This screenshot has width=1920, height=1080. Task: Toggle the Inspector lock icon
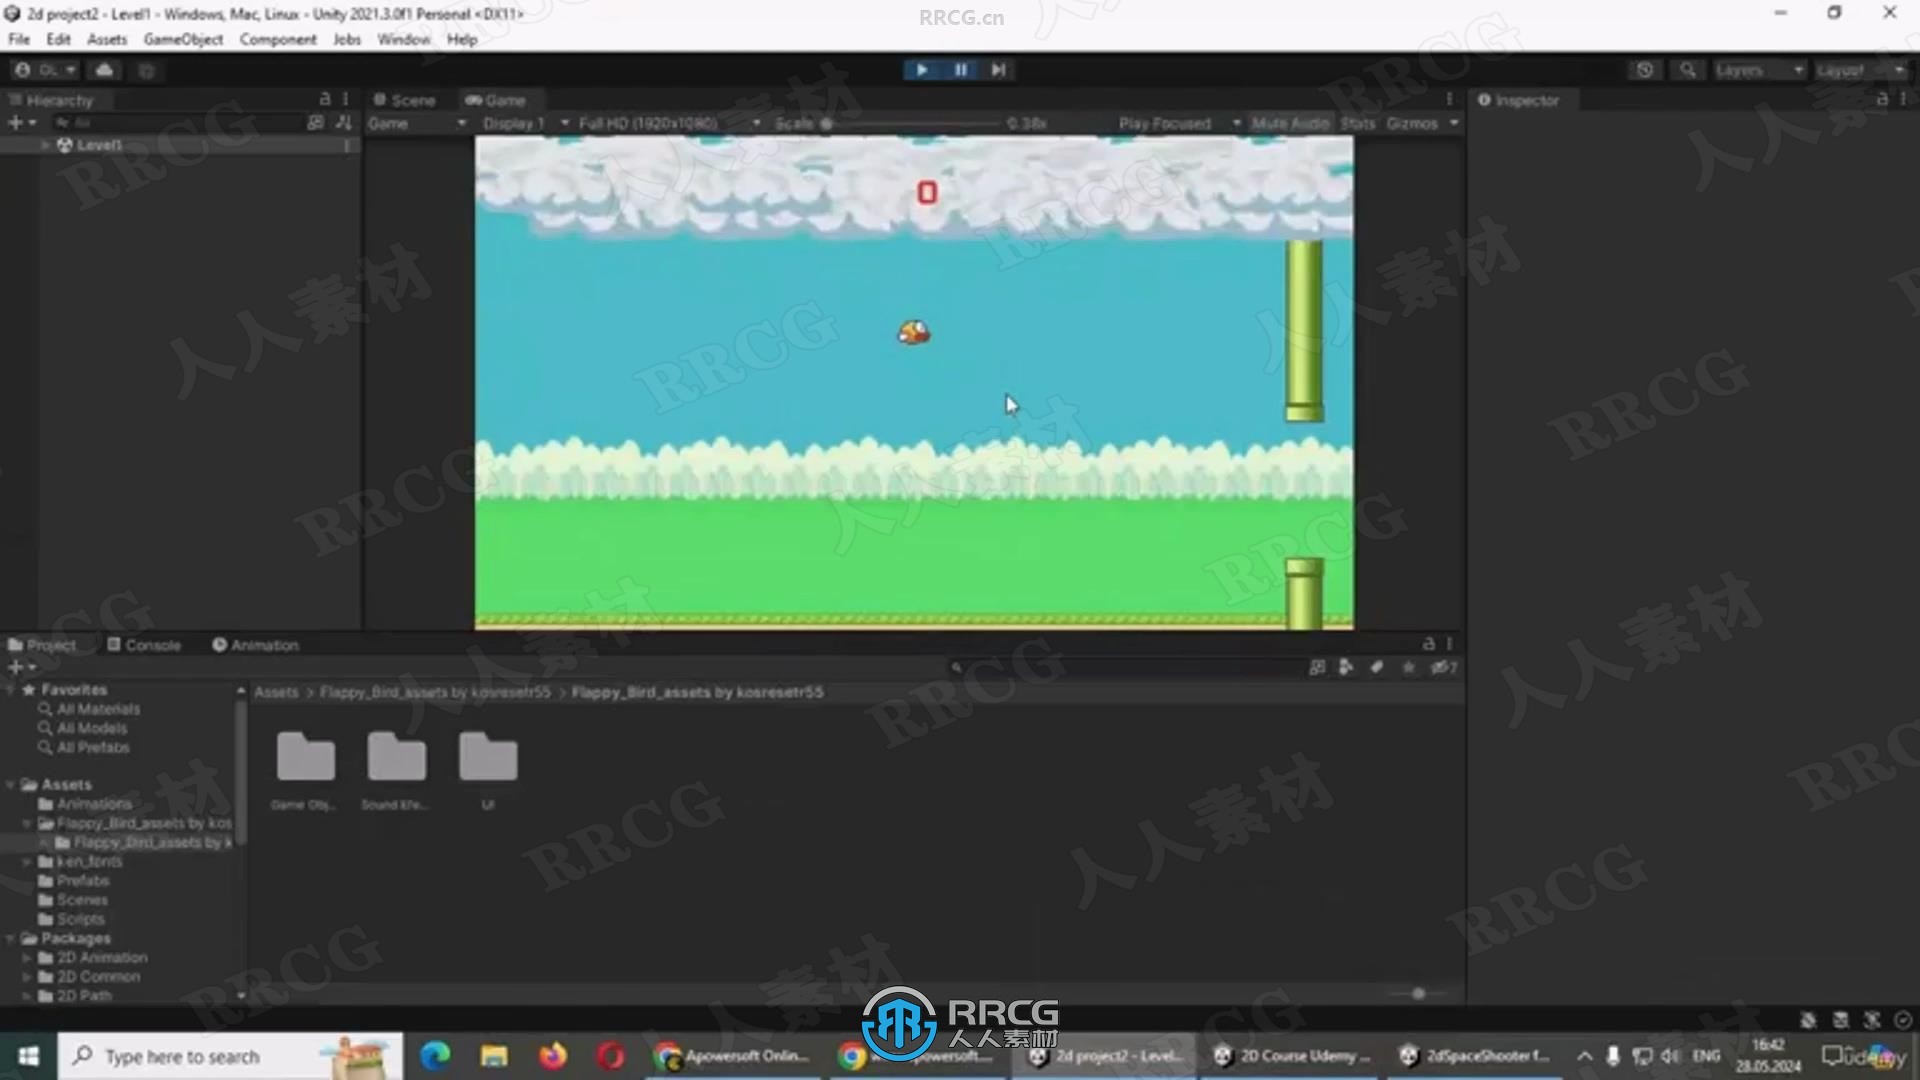click(x=1882, y=99)
